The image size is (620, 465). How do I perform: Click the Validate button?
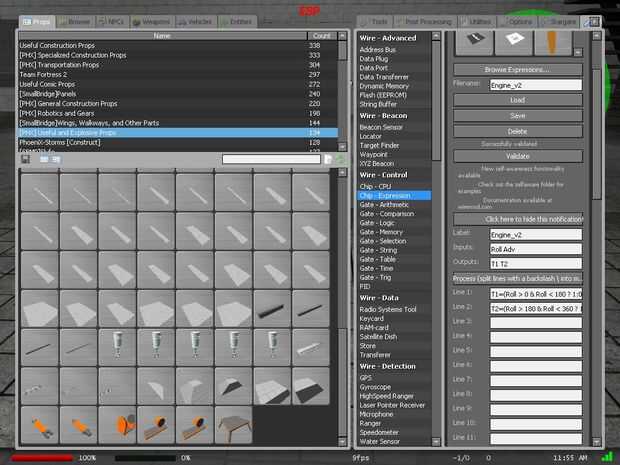(x=518, y=156)
